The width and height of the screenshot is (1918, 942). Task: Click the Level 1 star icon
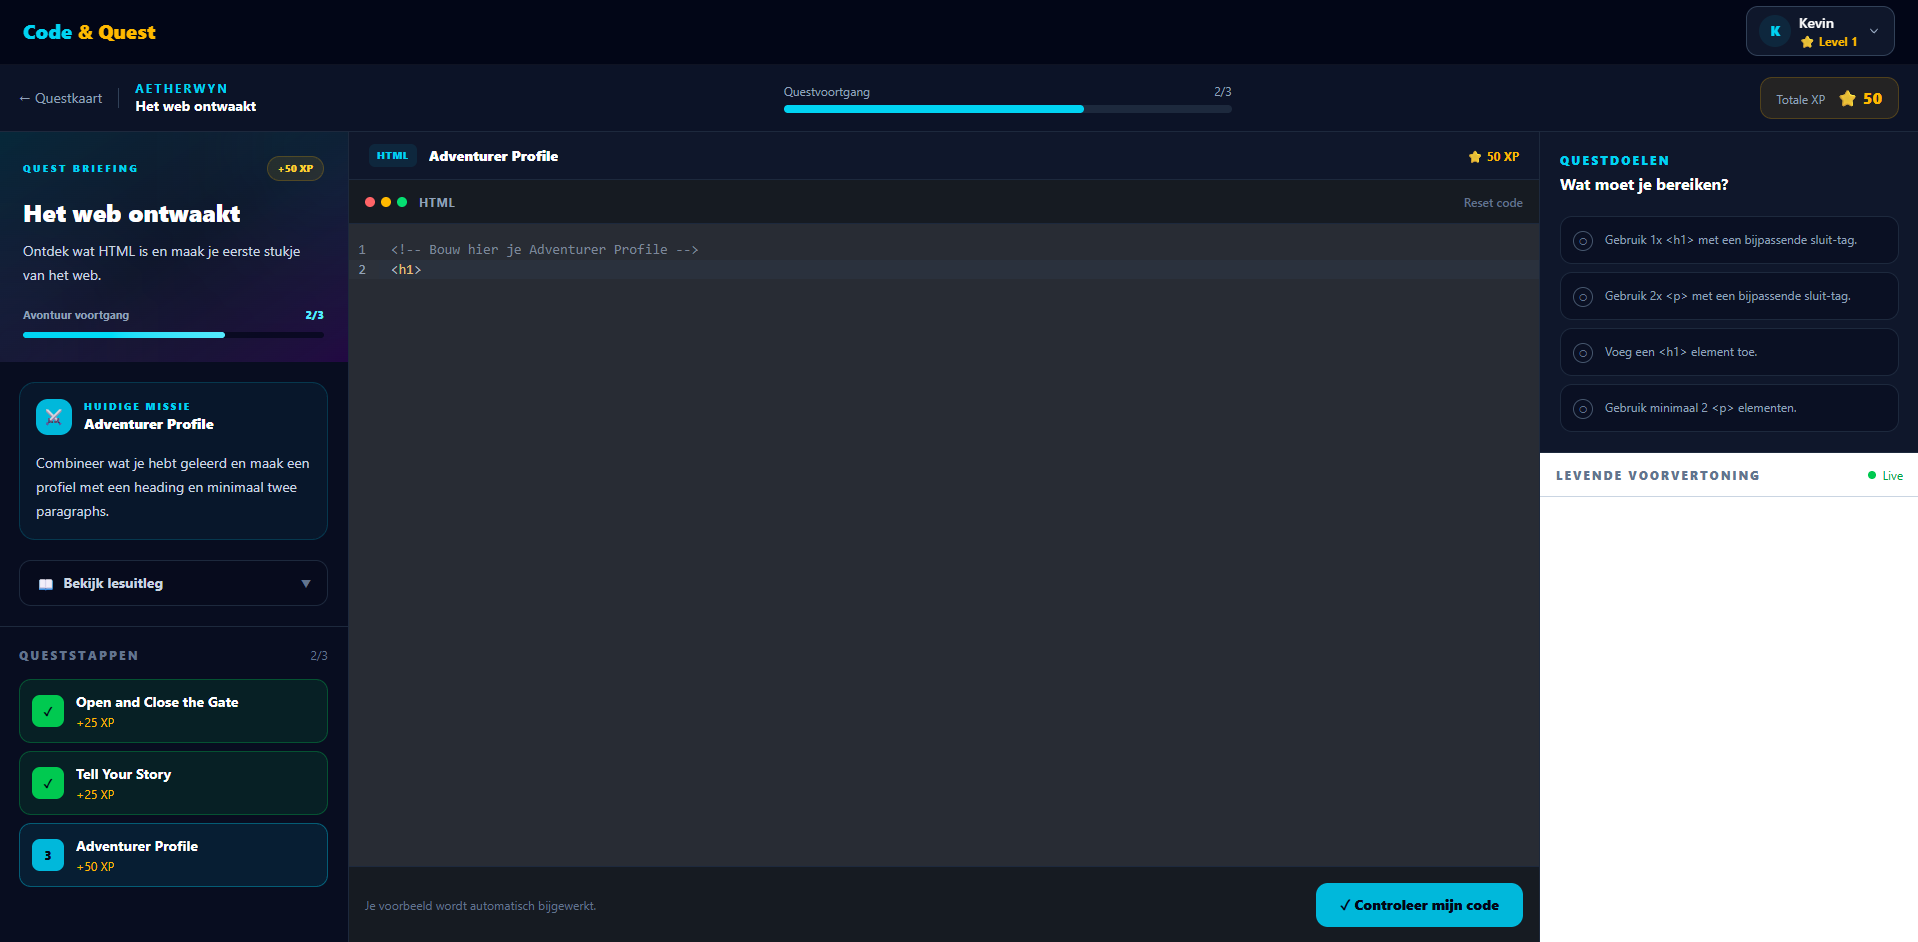pos(1807,42)
